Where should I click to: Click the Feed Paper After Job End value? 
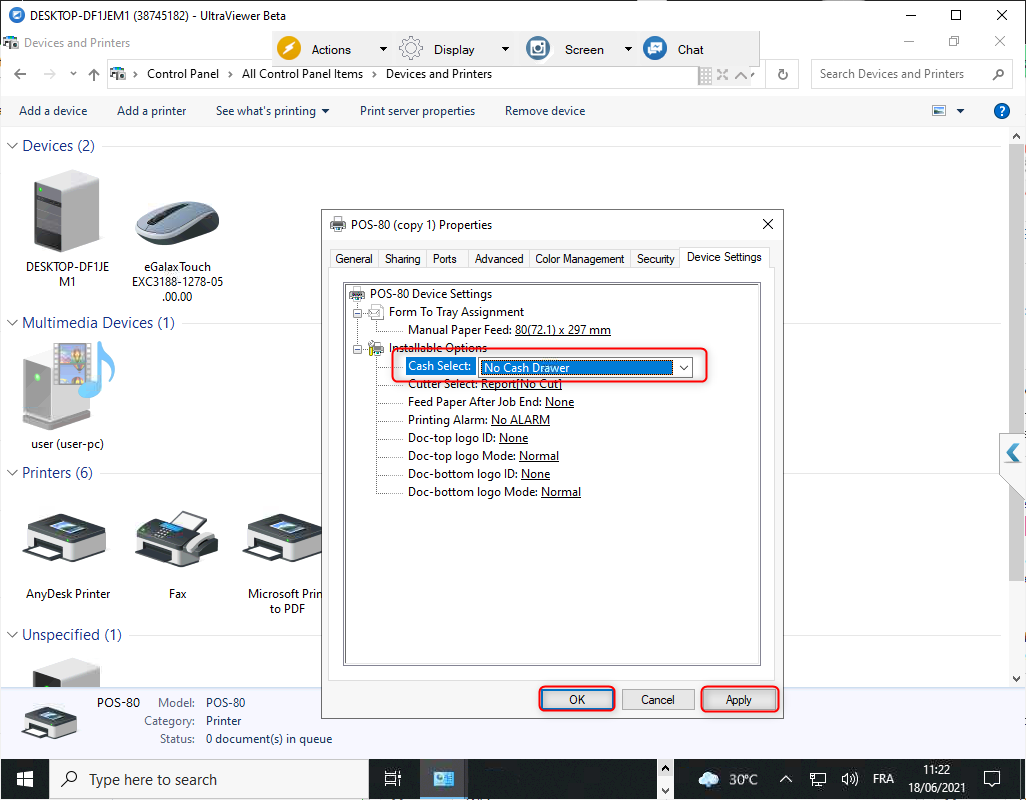click(x=559, y=402)
